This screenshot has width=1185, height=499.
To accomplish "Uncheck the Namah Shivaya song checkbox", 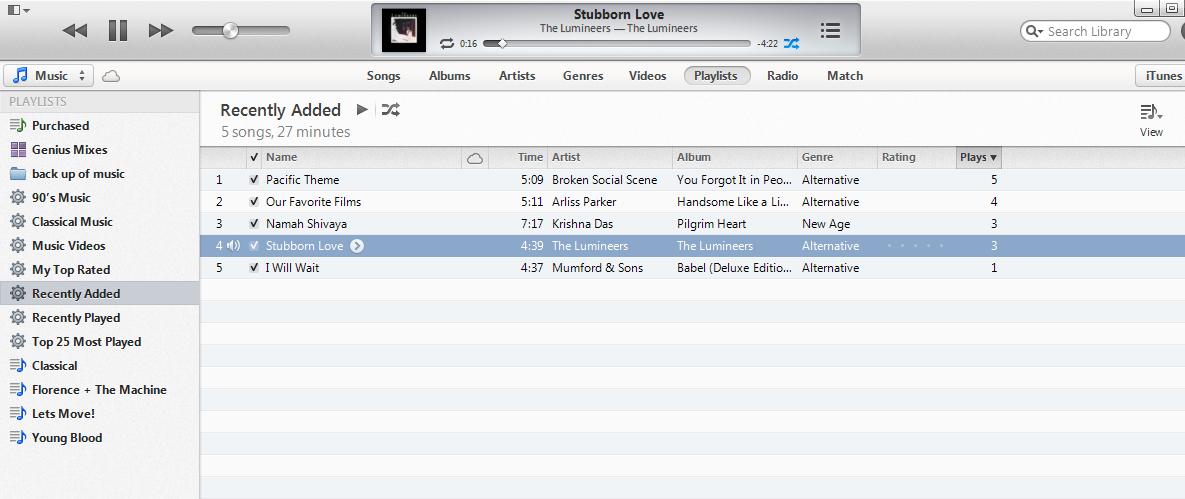I will tap(254, 224).
